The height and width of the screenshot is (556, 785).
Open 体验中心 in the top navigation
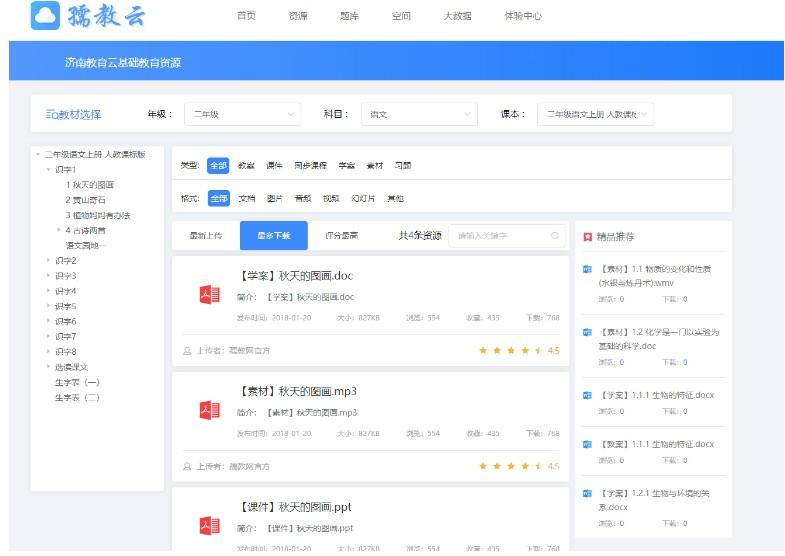point(523,16)
